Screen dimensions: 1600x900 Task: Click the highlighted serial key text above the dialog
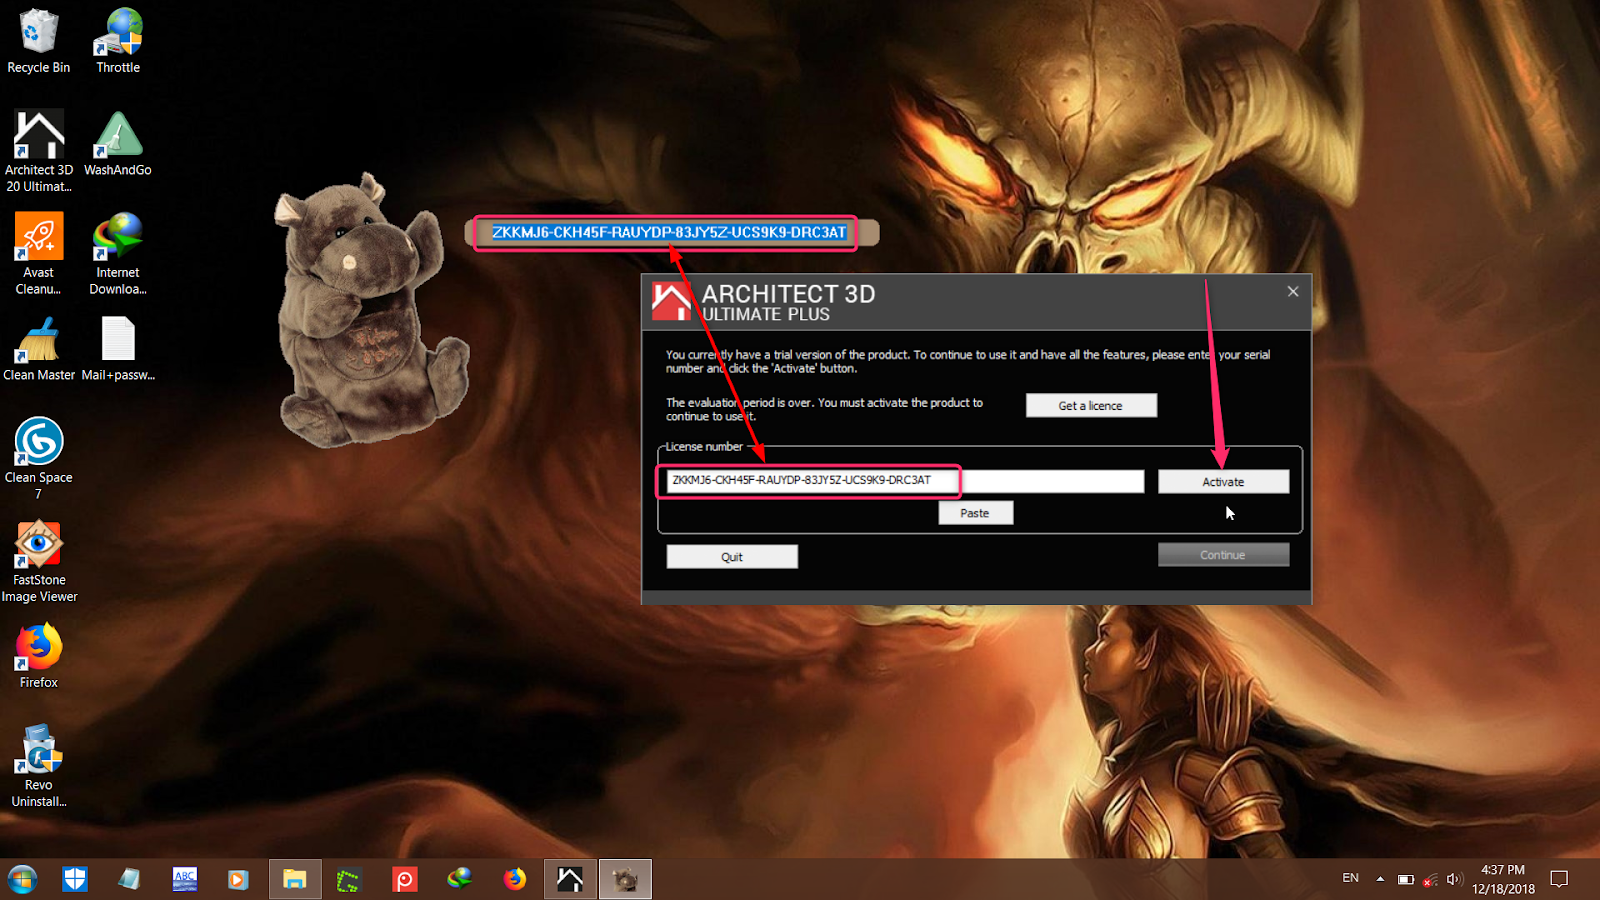pyautogui.click(x=669, y=232)
